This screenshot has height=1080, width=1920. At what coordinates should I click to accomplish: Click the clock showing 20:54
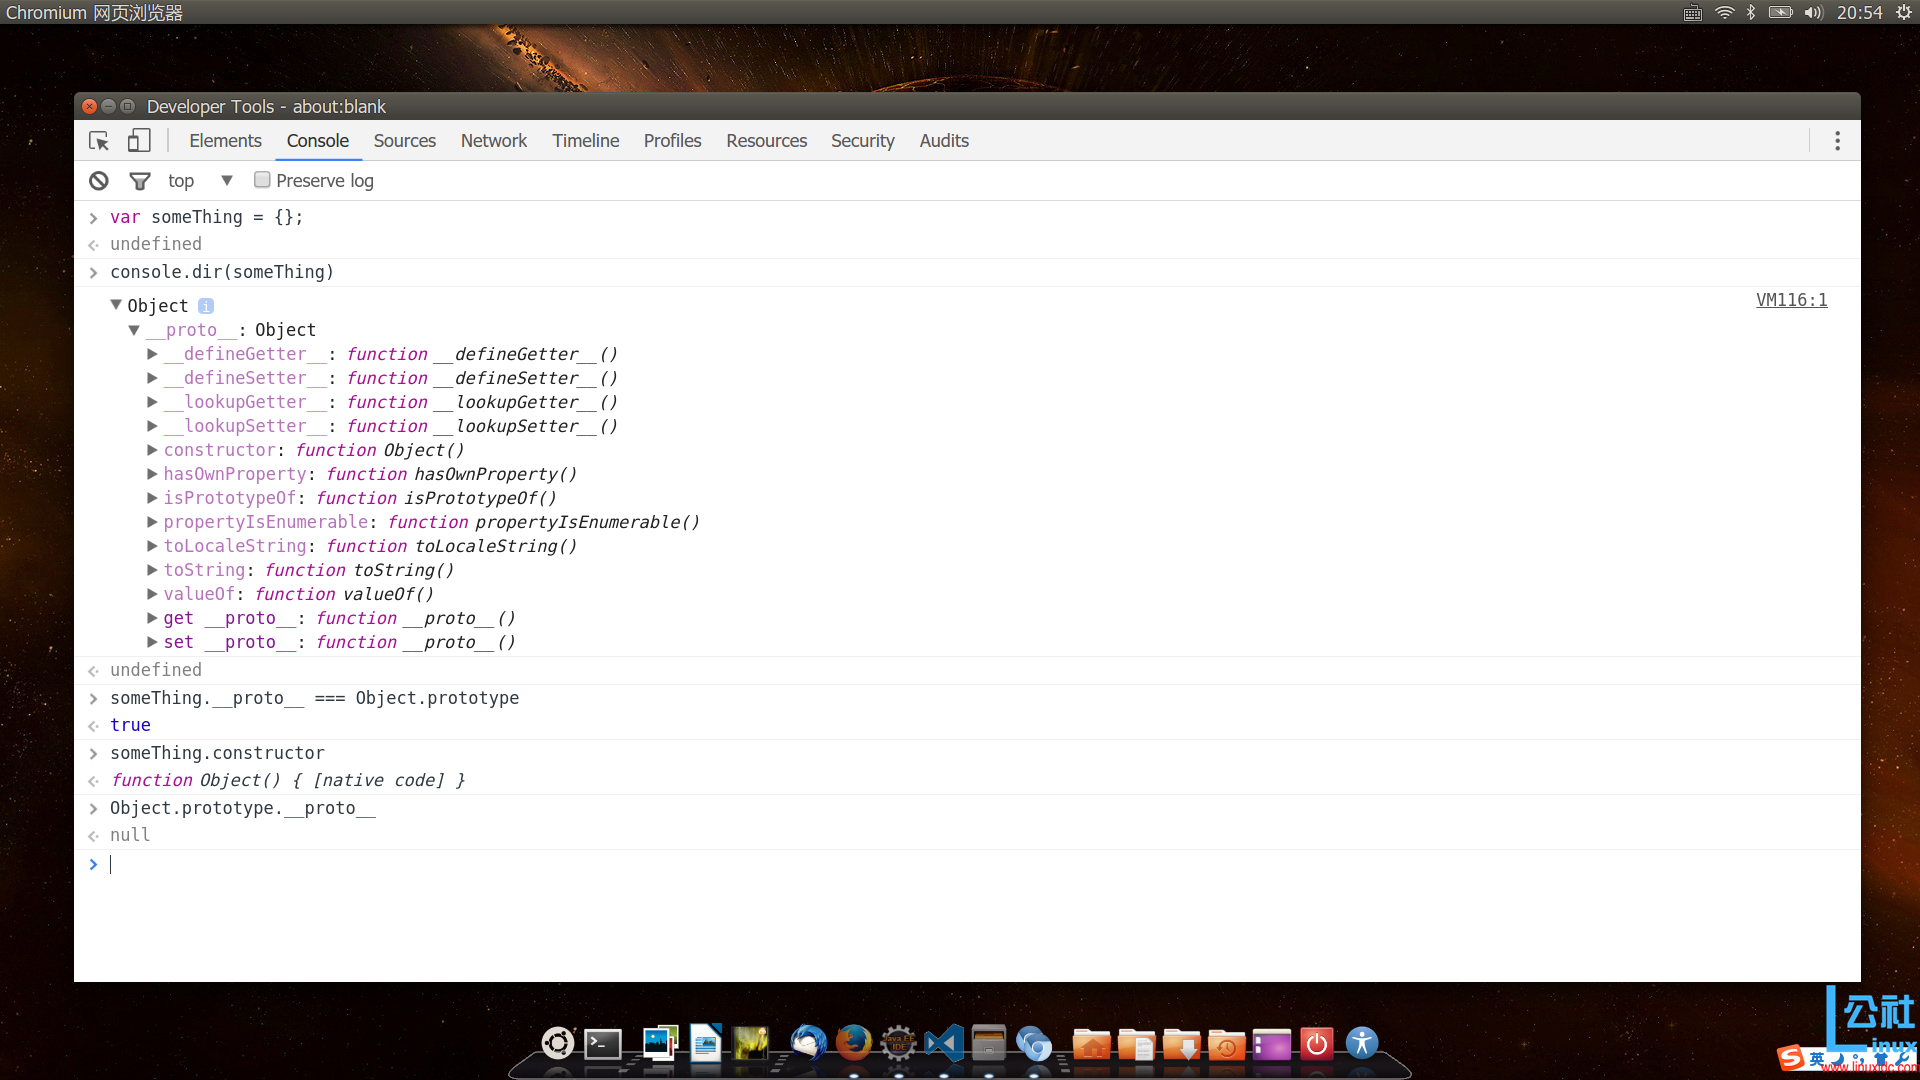click(x=1859, y=12)
